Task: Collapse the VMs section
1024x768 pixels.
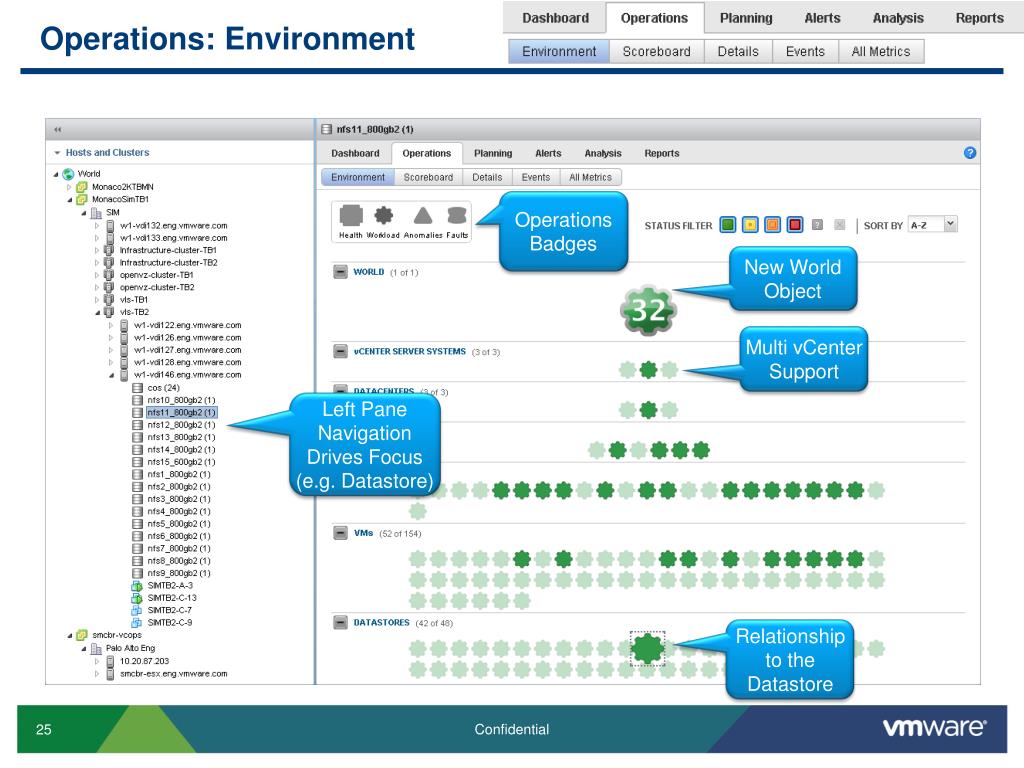Action: pos(340,533)
